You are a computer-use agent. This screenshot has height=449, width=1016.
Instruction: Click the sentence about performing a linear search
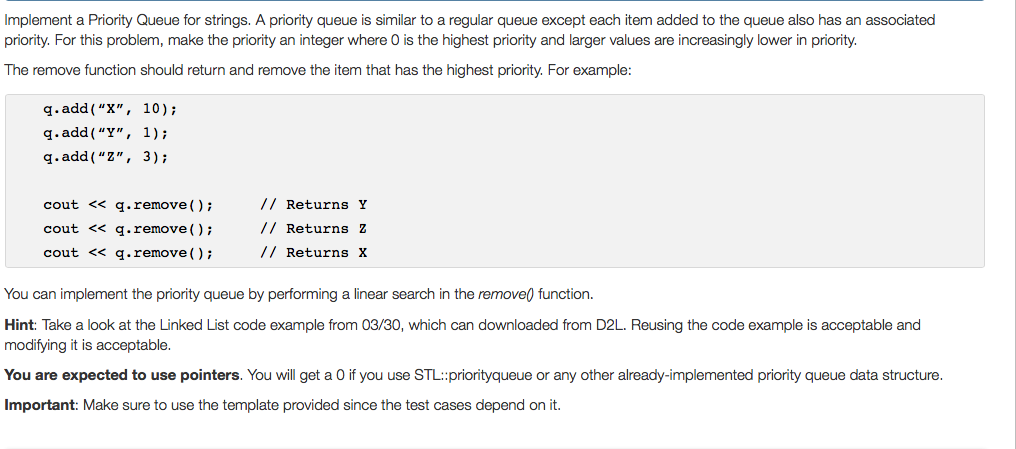[x=299, y=295]
